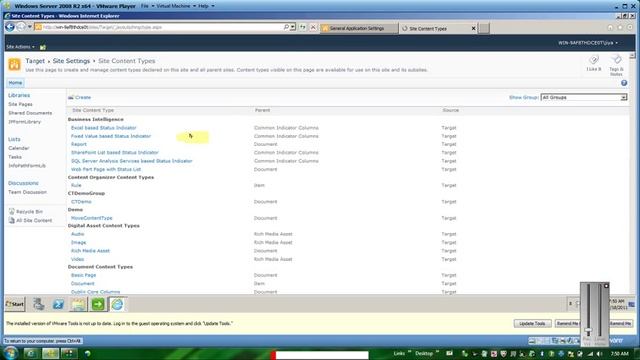This screenshot has width=640, height=360.
Task: Open Excel based Status Indicator content type
Action: [x=104, y=128]
